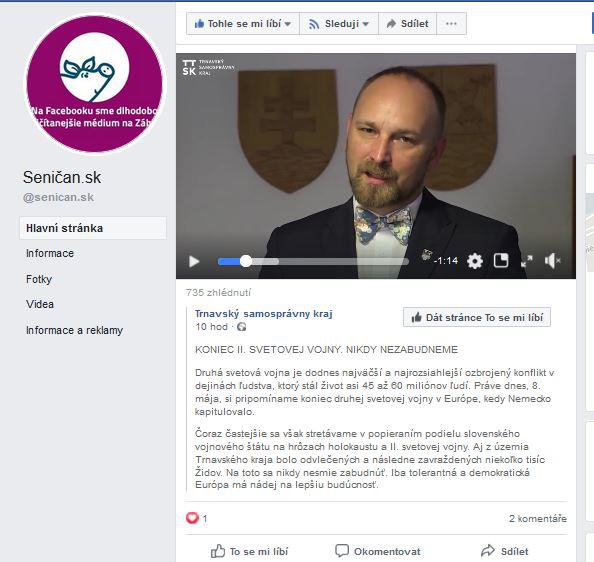Open the Informace section
The image size is (594, 562).
pos(50,253)
